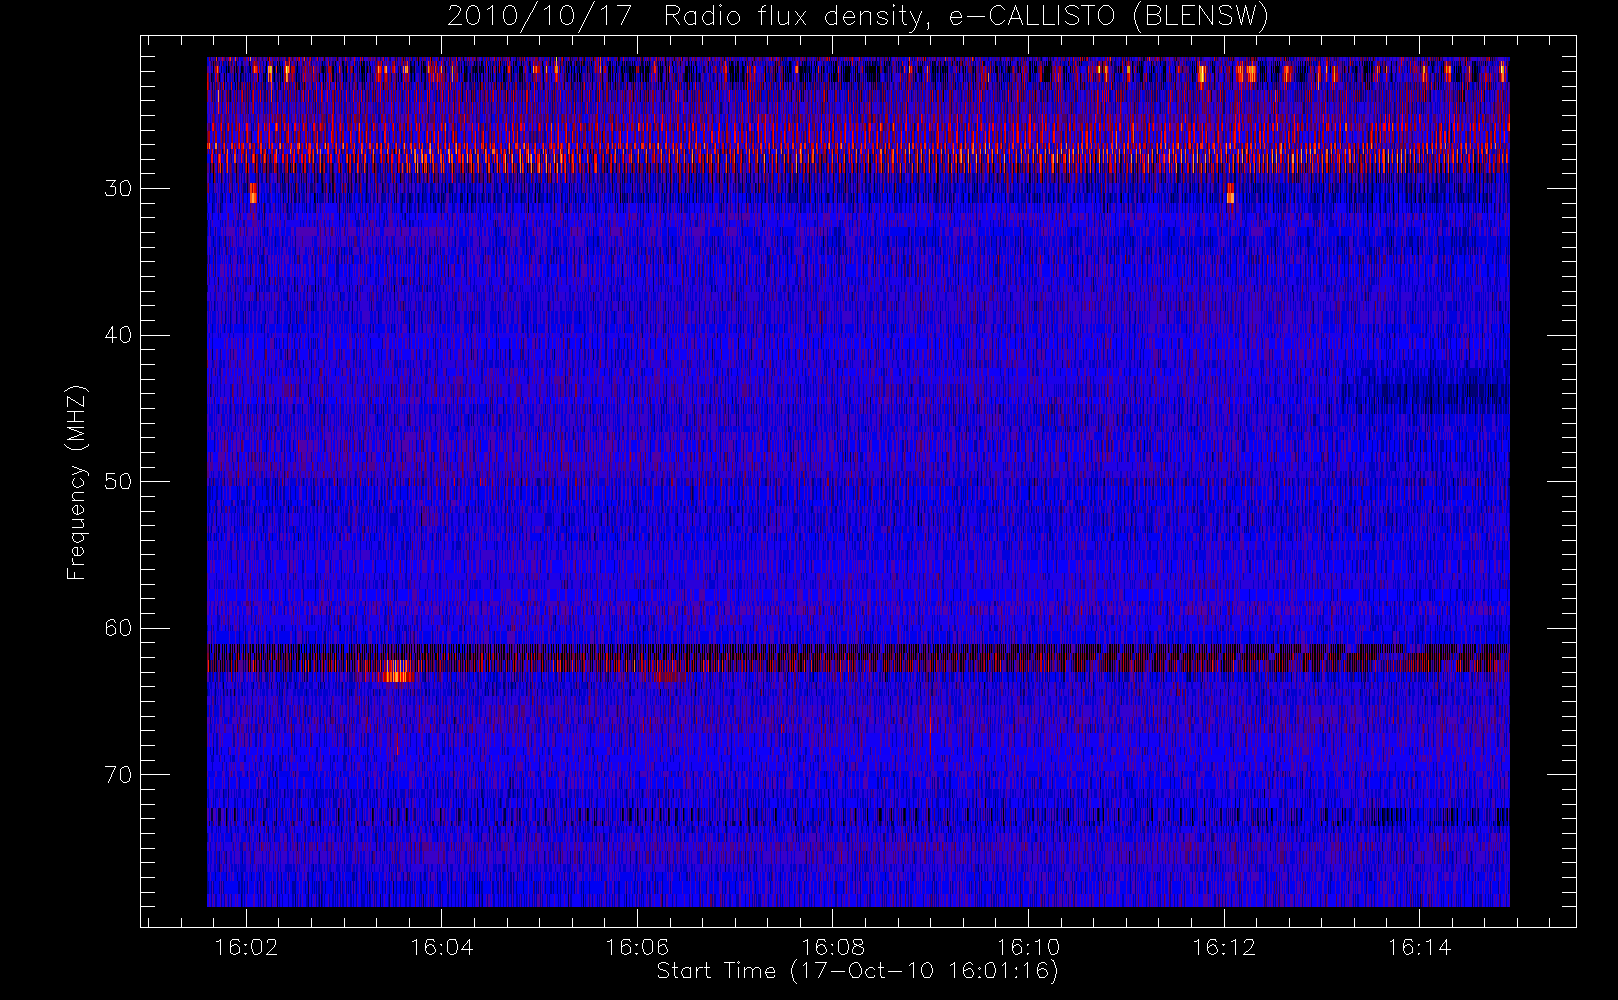The height and width of the screenshot is (1000, 1618).
Task: Click the 'Frequency (MHZ)' y-axis label
Action: tap(76, 482)
